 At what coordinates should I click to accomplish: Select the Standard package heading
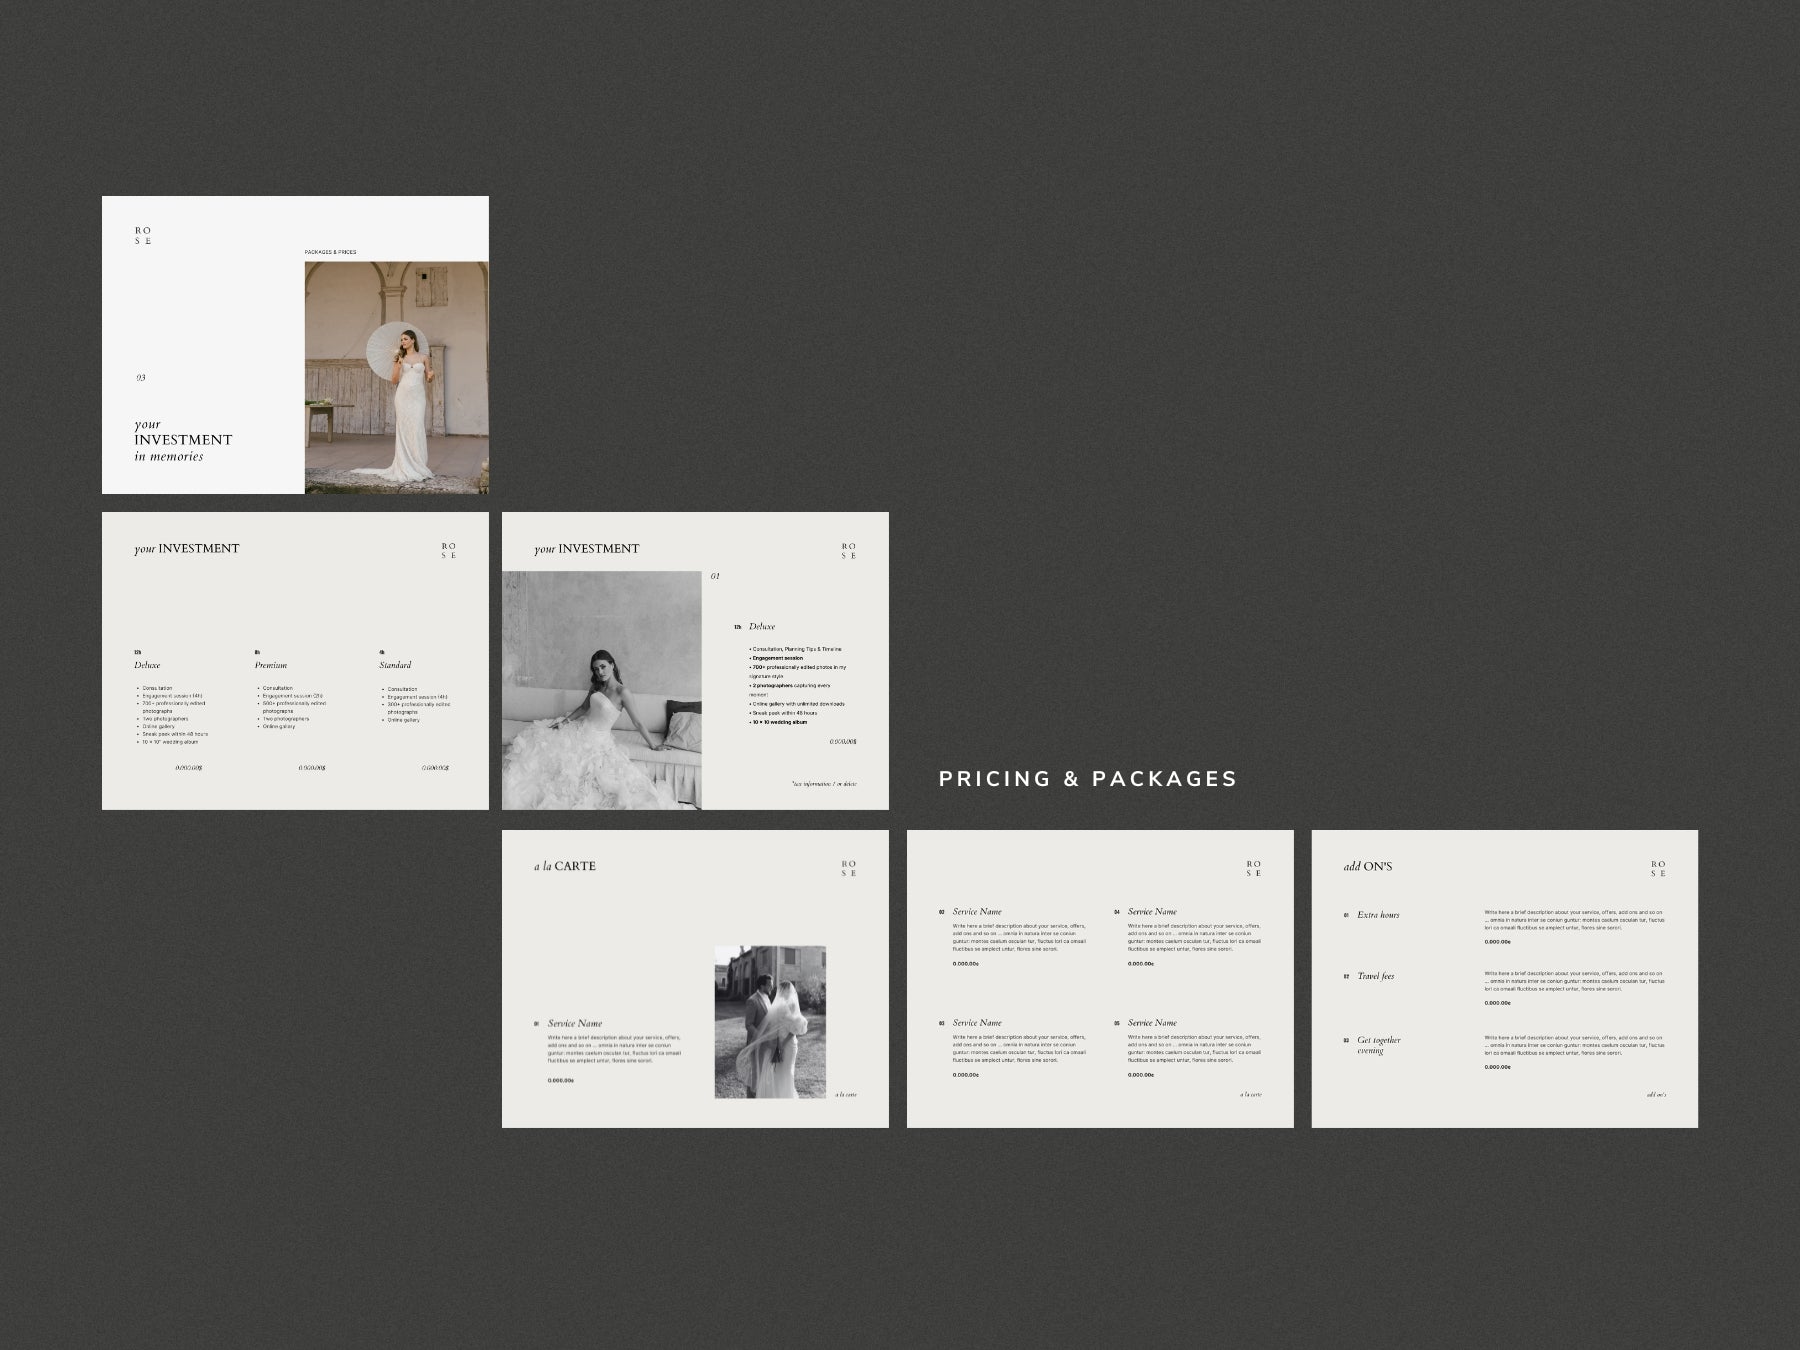pos(395,665)
